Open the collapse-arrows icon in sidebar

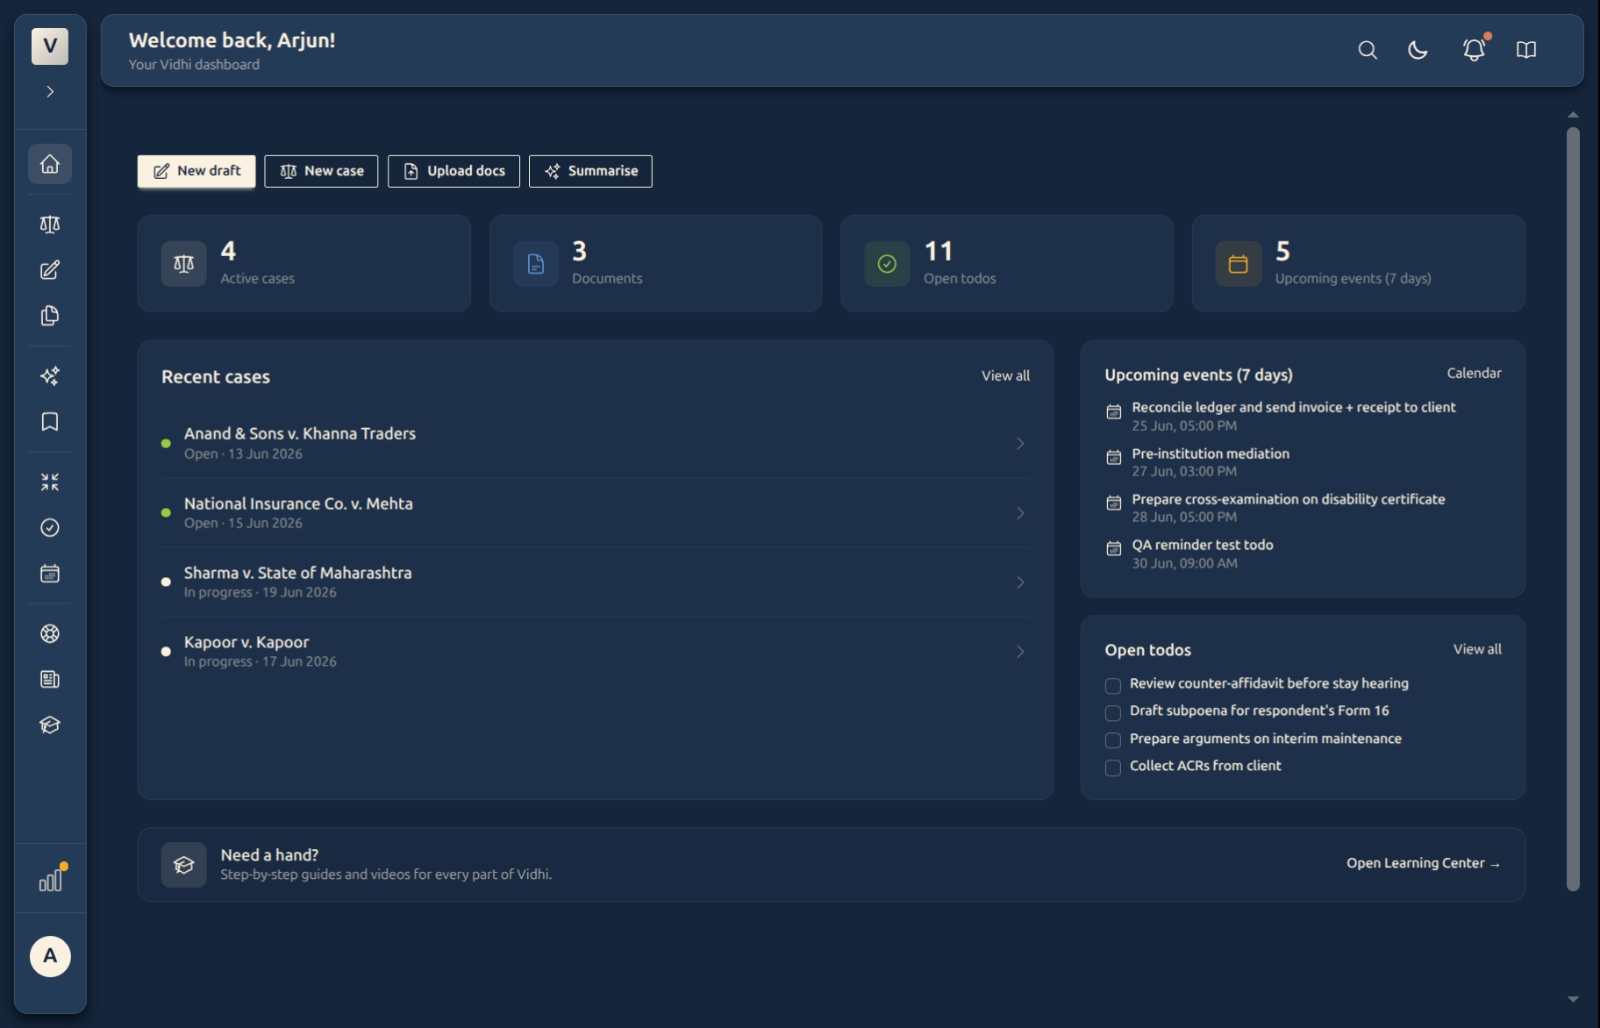click(50, 482)
